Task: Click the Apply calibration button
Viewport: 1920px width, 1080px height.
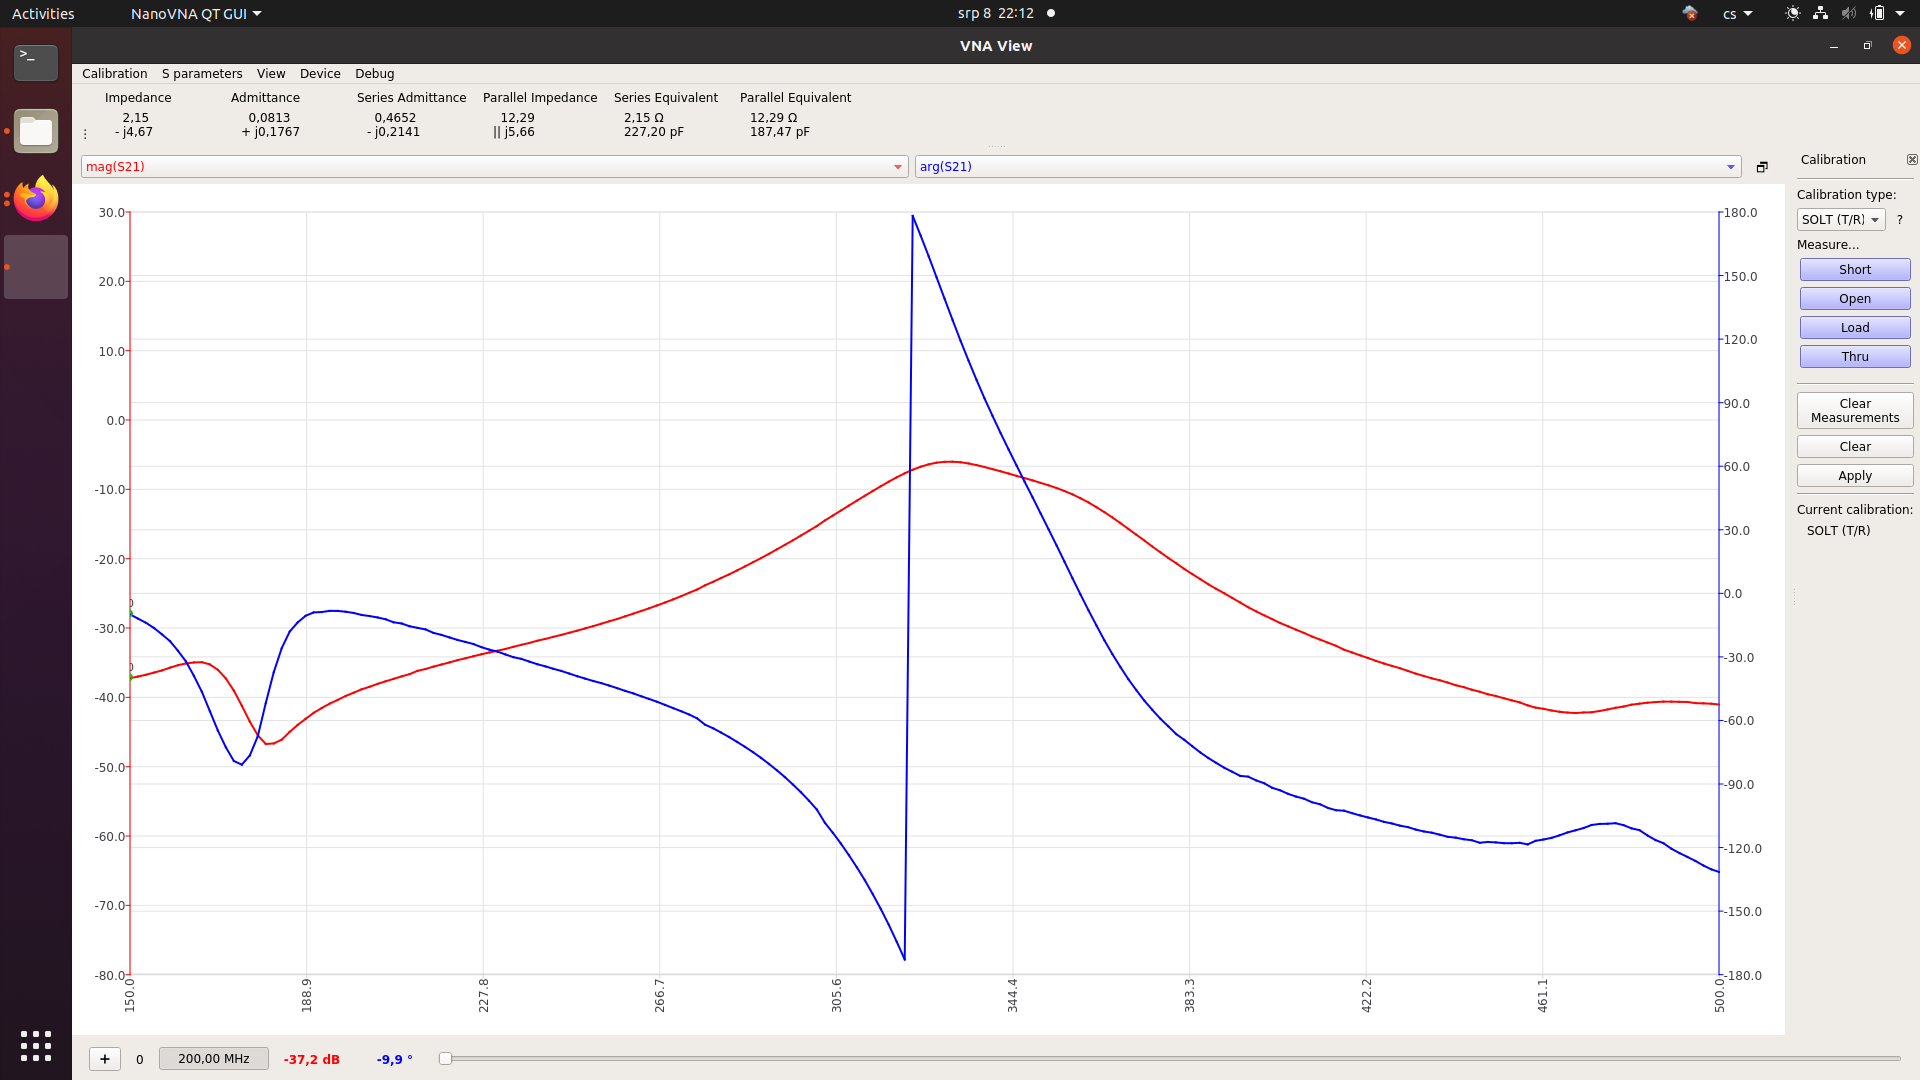Action: coord(1854,476)
